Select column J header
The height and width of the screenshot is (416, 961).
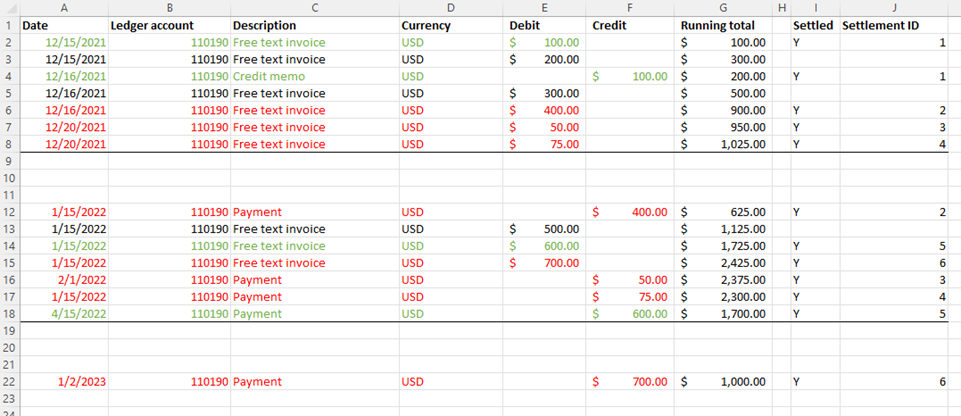coord(894,8)
